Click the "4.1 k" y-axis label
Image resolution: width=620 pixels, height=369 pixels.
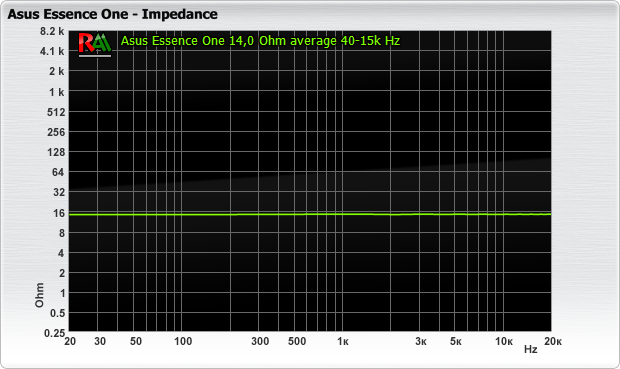click(x=52, y=51)
